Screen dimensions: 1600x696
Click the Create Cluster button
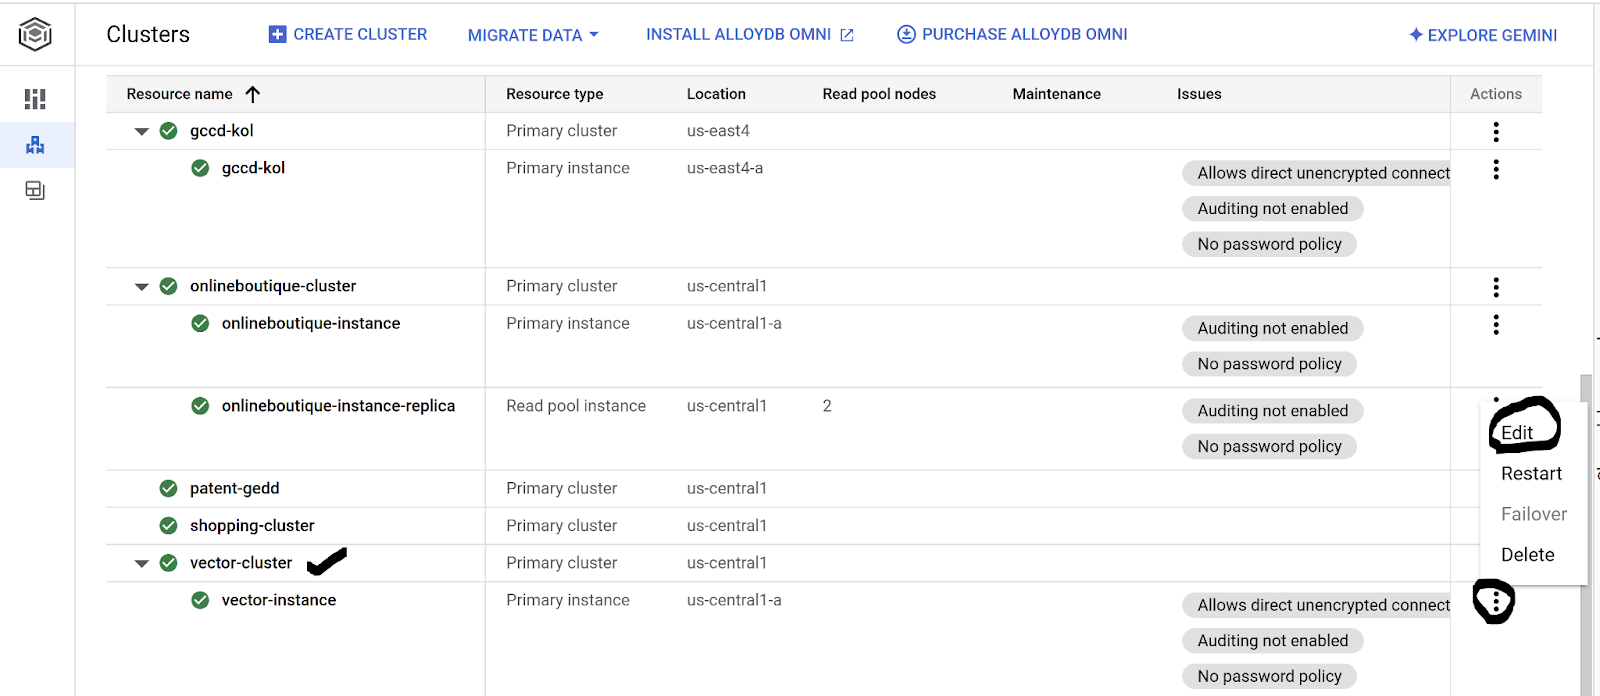[348, 34]
